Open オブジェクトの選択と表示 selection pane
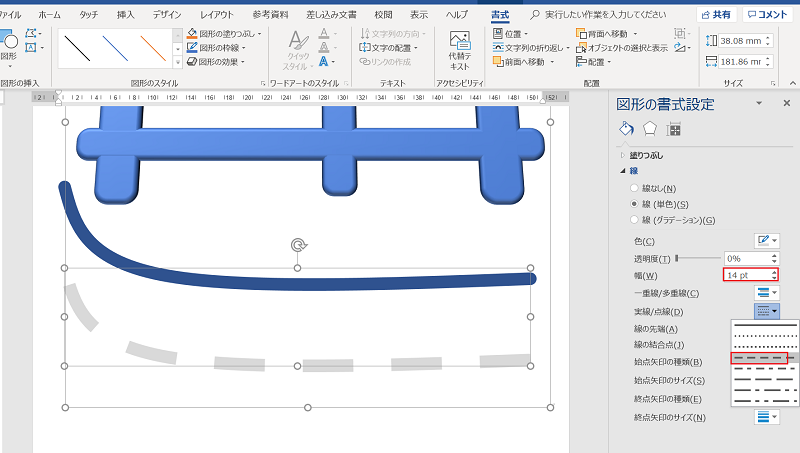Image resolution: width=800 pixels, height=453 pixels. [x=621, y=47]
